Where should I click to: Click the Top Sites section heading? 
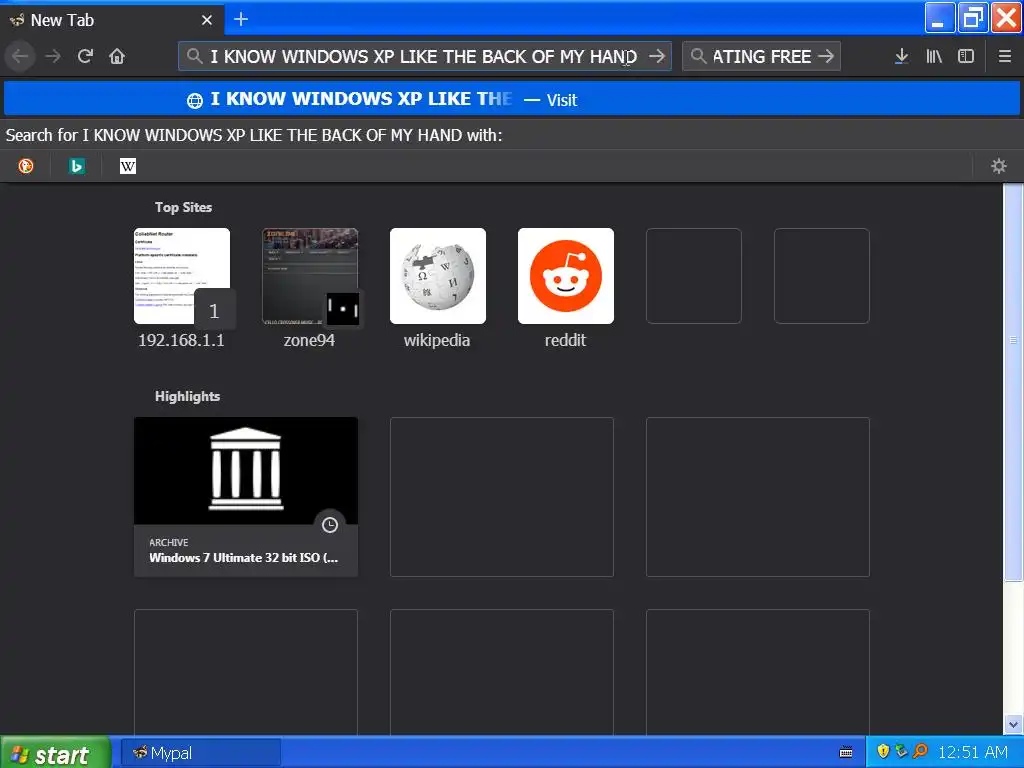pyautogui.click(x=184, y=208)
